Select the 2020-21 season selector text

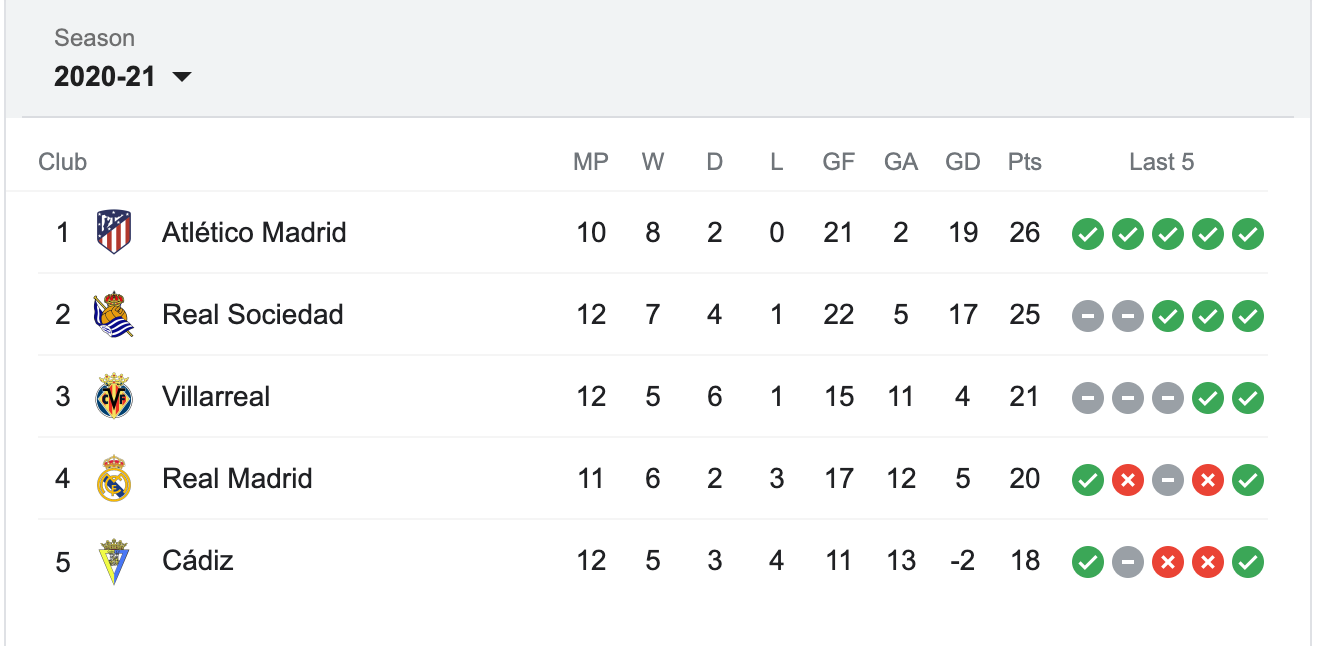[105, 77]
